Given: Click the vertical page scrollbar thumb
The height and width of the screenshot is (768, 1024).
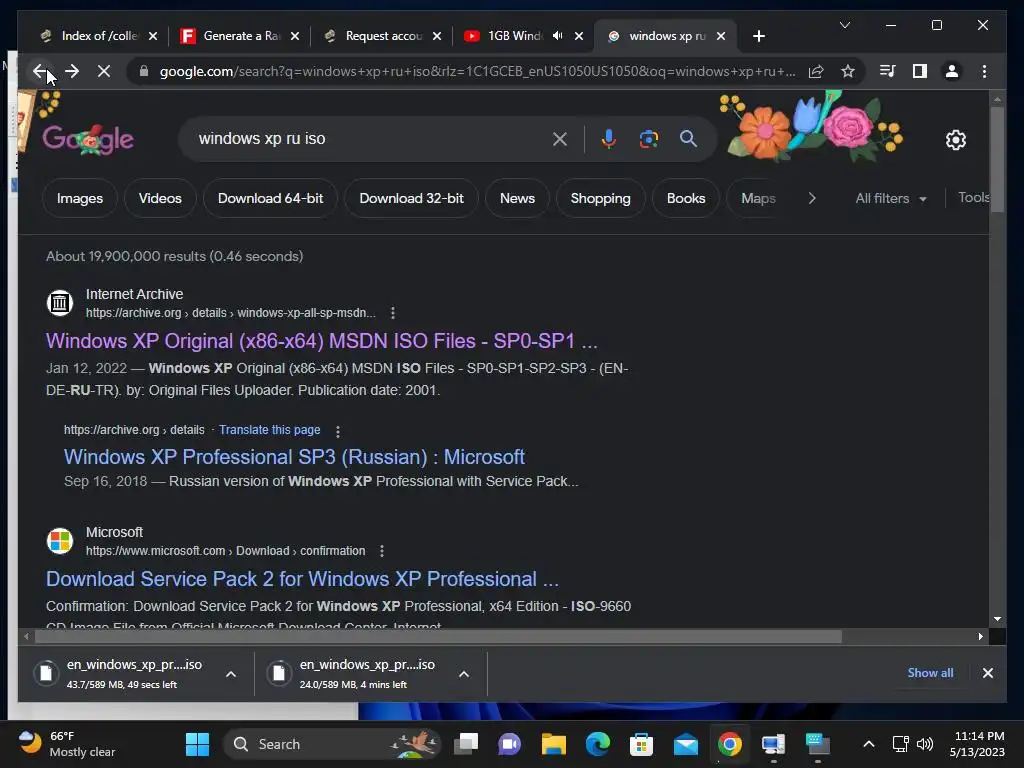Looking at the screenshot, I should 997,159.
